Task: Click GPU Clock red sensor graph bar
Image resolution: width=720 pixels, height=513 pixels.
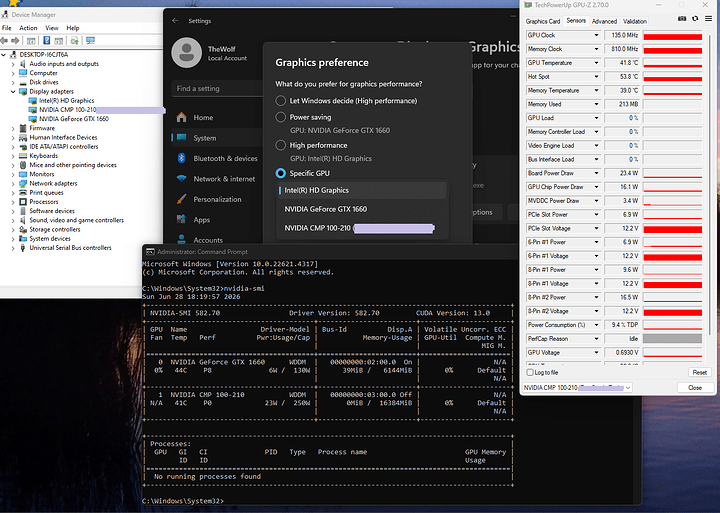Action: pos(673,35)
